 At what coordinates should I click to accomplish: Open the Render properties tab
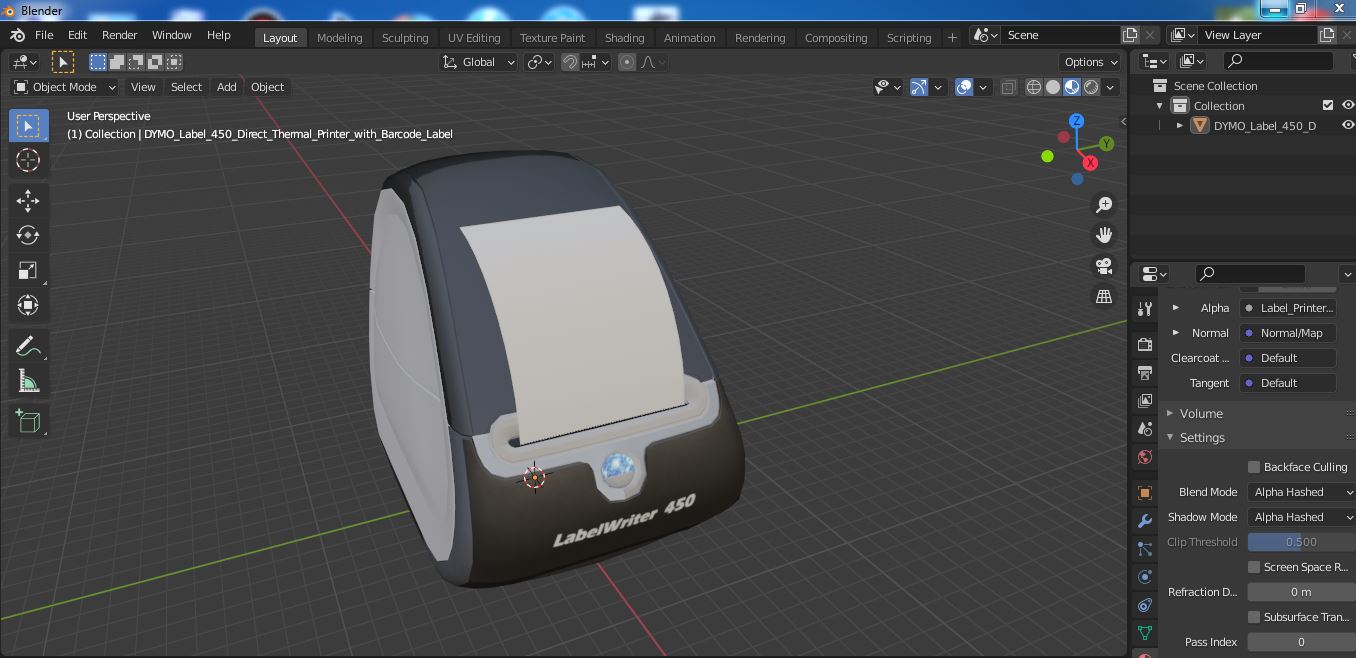(x=1145, y=344)
